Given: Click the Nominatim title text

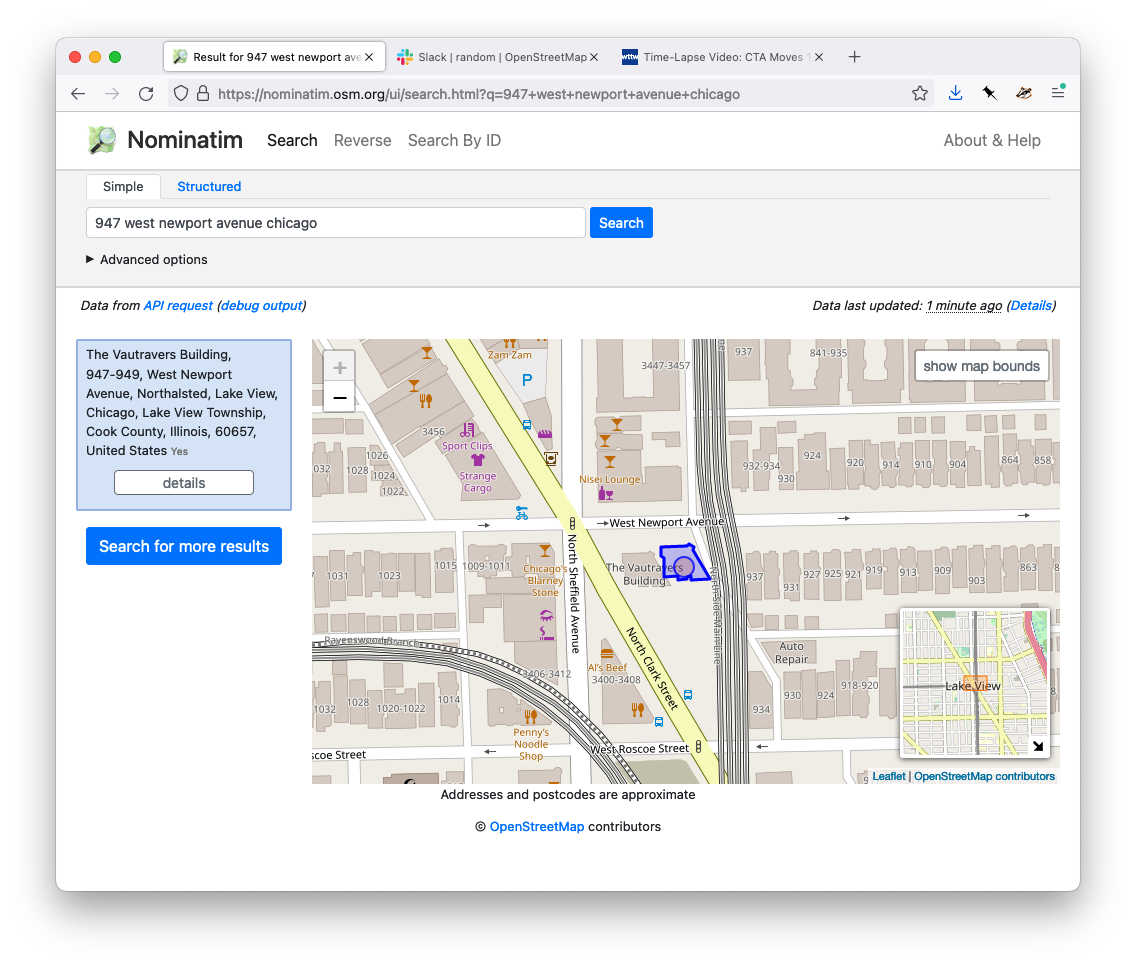Looking at the screenshot, I should point(185,140).
